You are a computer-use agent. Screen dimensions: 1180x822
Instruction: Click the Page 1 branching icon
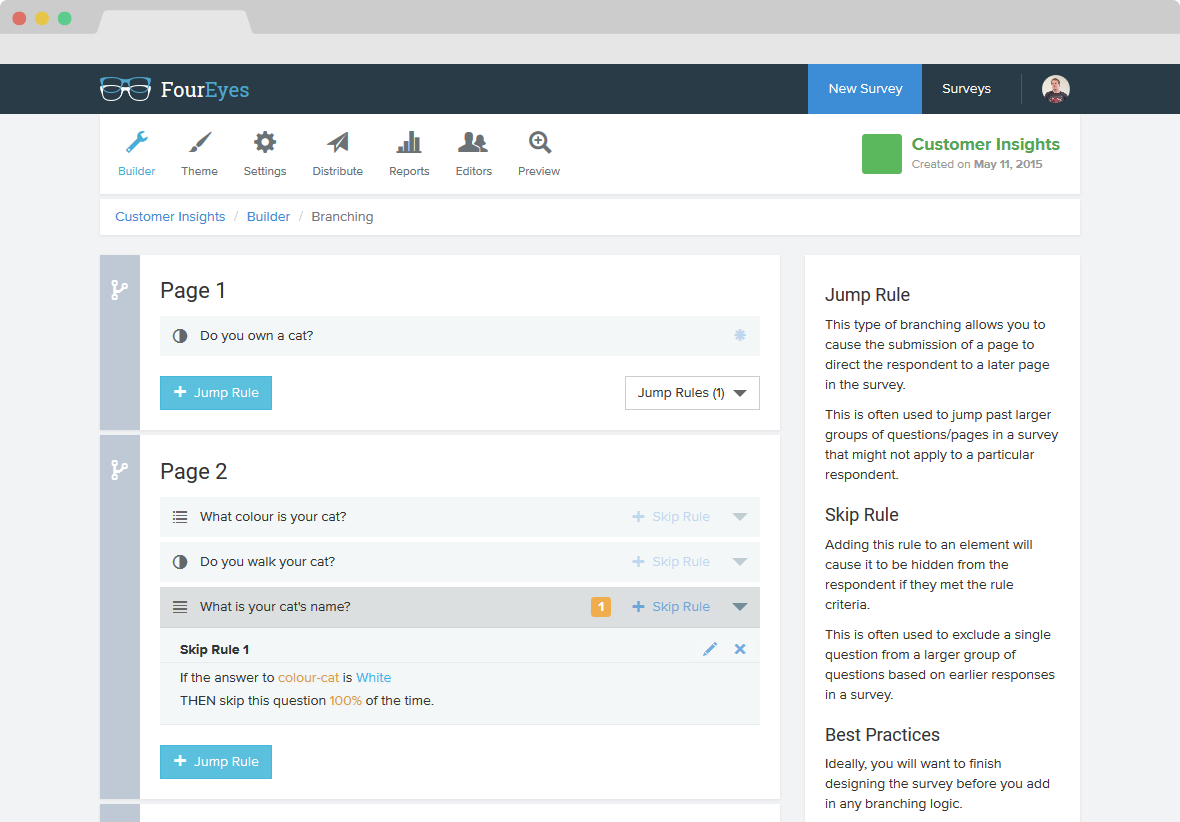120,290
